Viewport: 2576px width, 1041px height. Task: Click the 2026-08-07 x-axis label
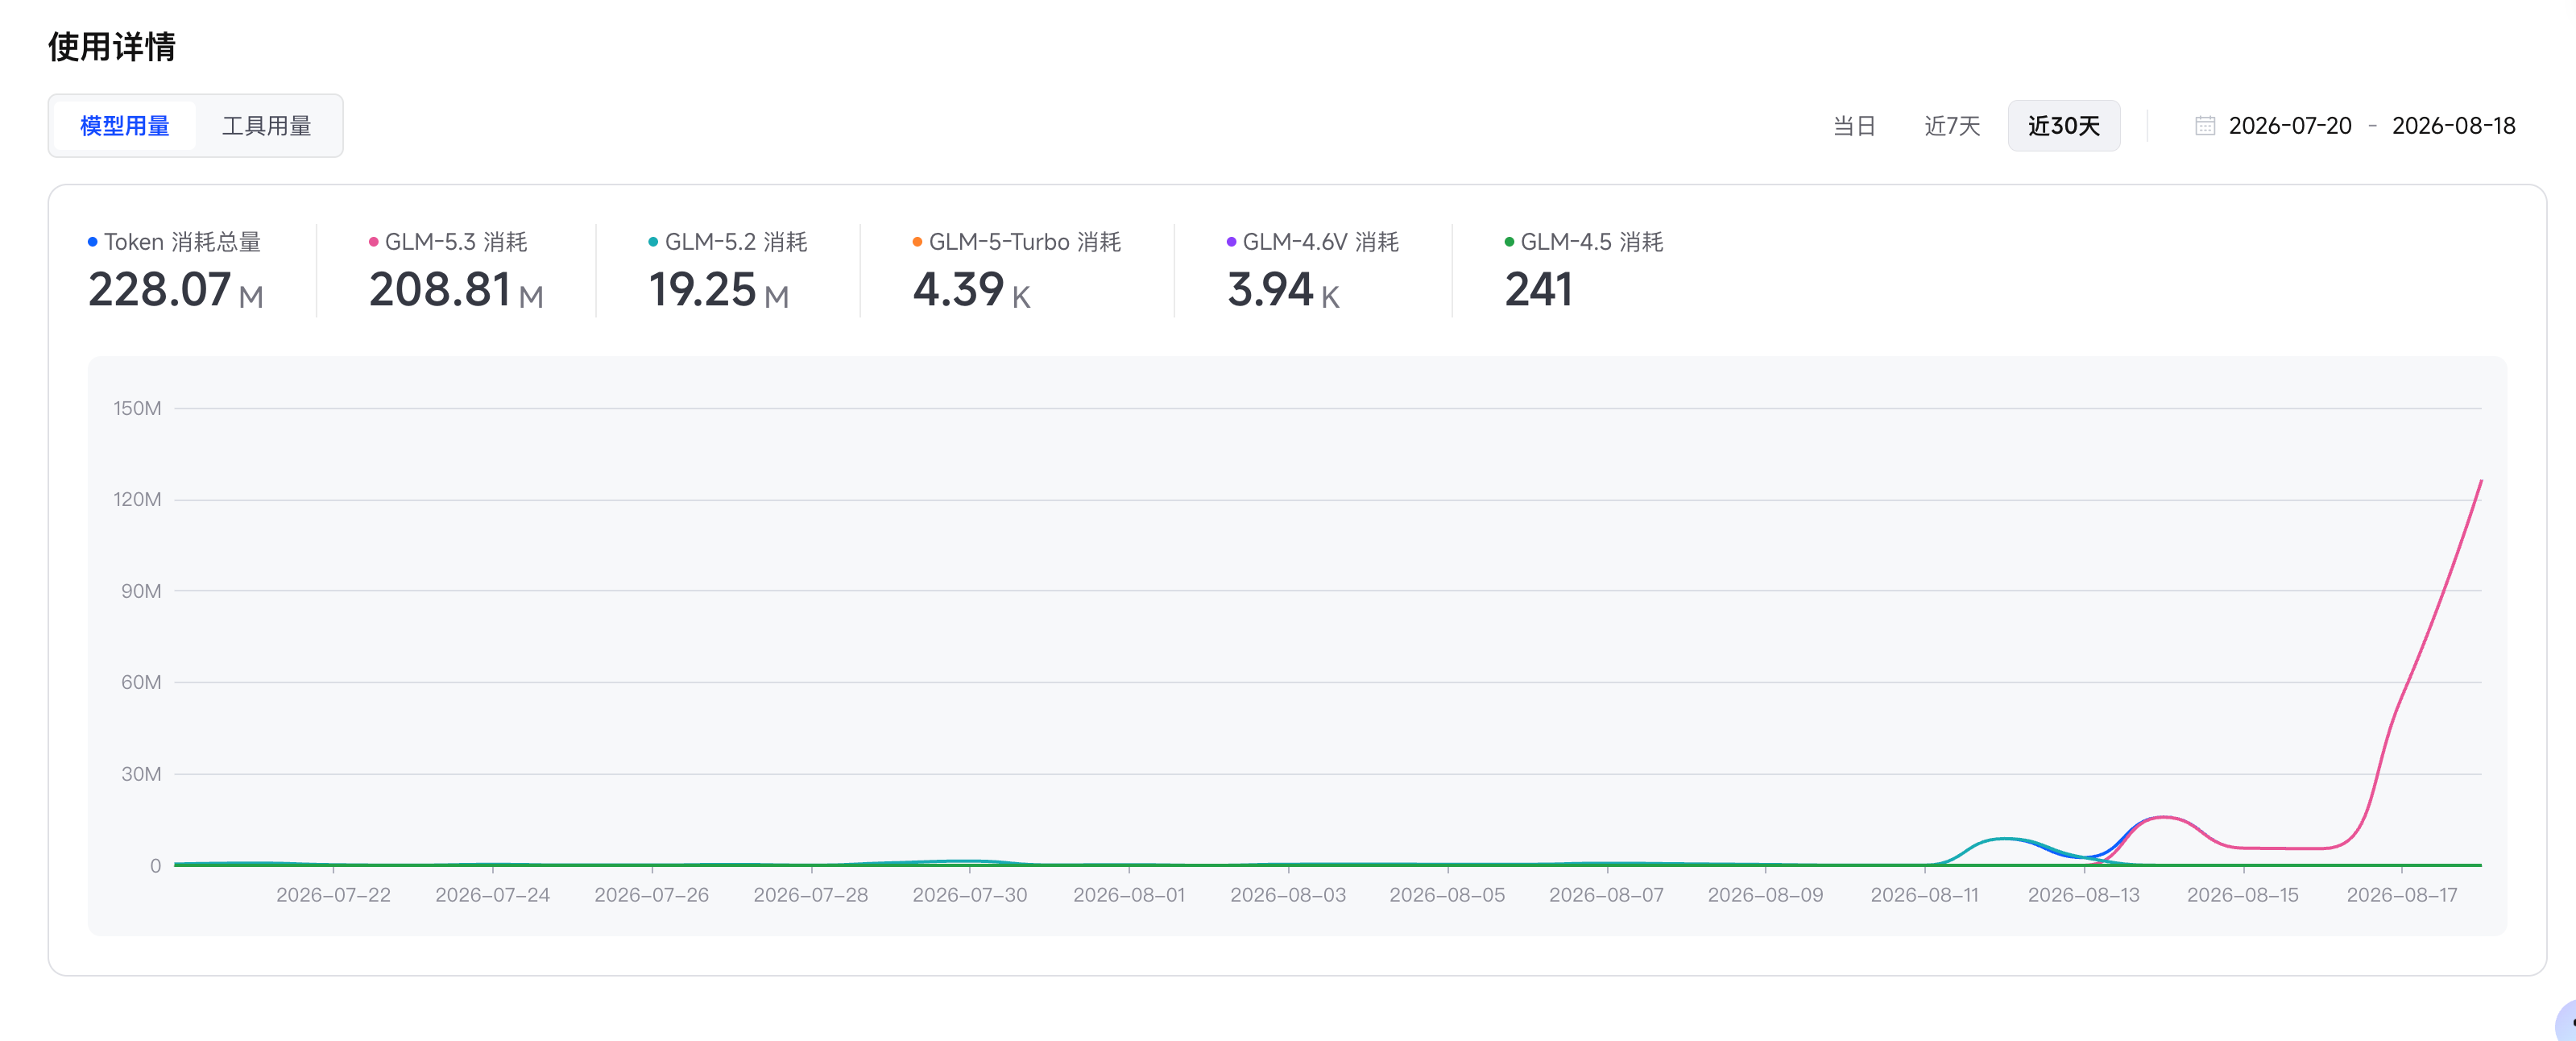pos(1606,895)
